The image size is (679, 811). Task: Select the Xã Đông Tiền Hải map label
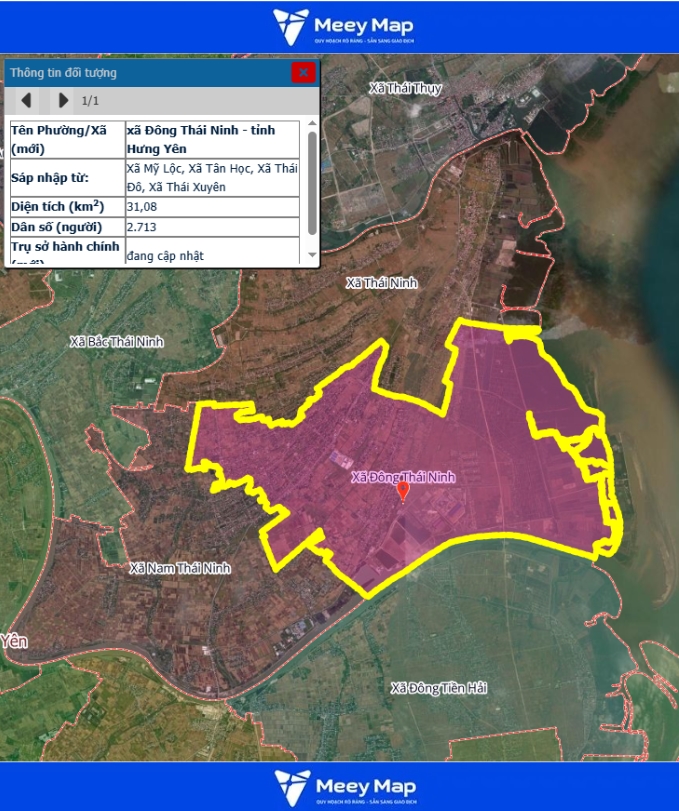439,688
